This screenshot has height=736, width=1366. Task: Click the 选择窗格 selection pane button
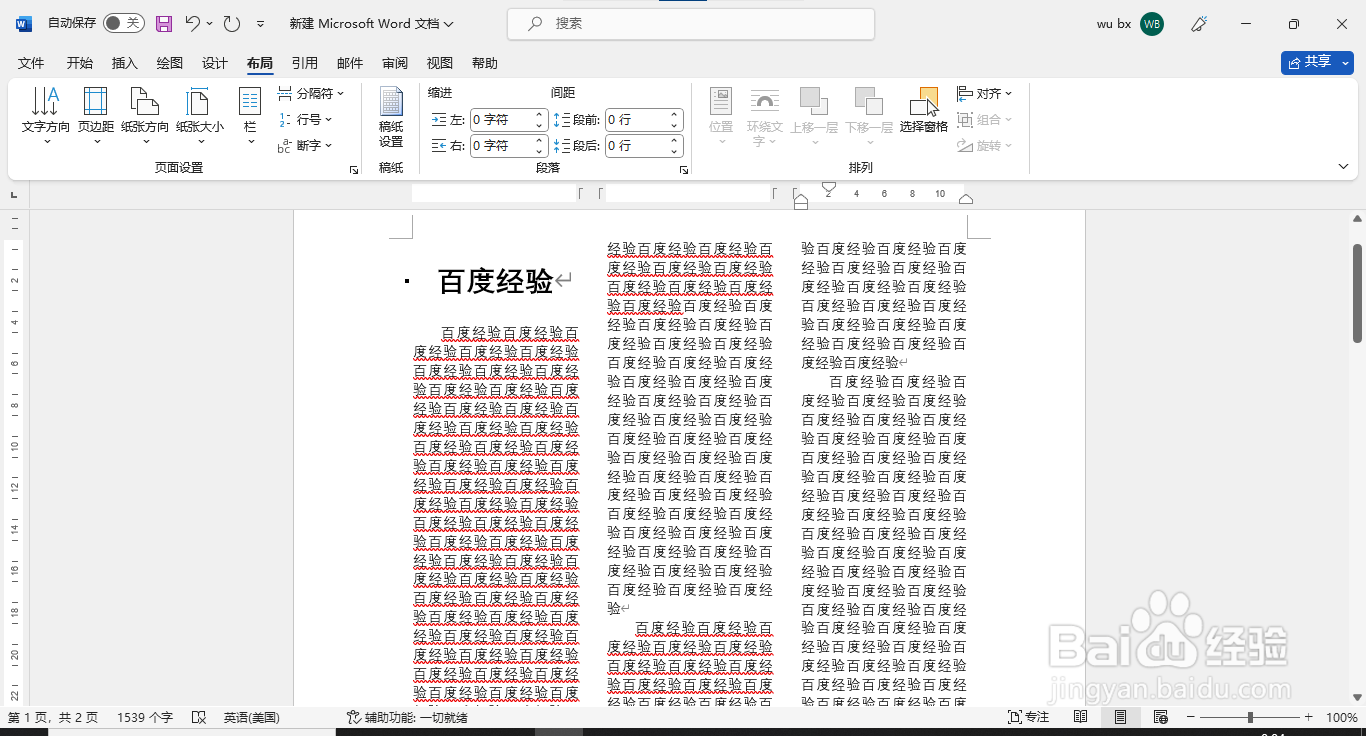pyautogui.click(x=923, y=110)
